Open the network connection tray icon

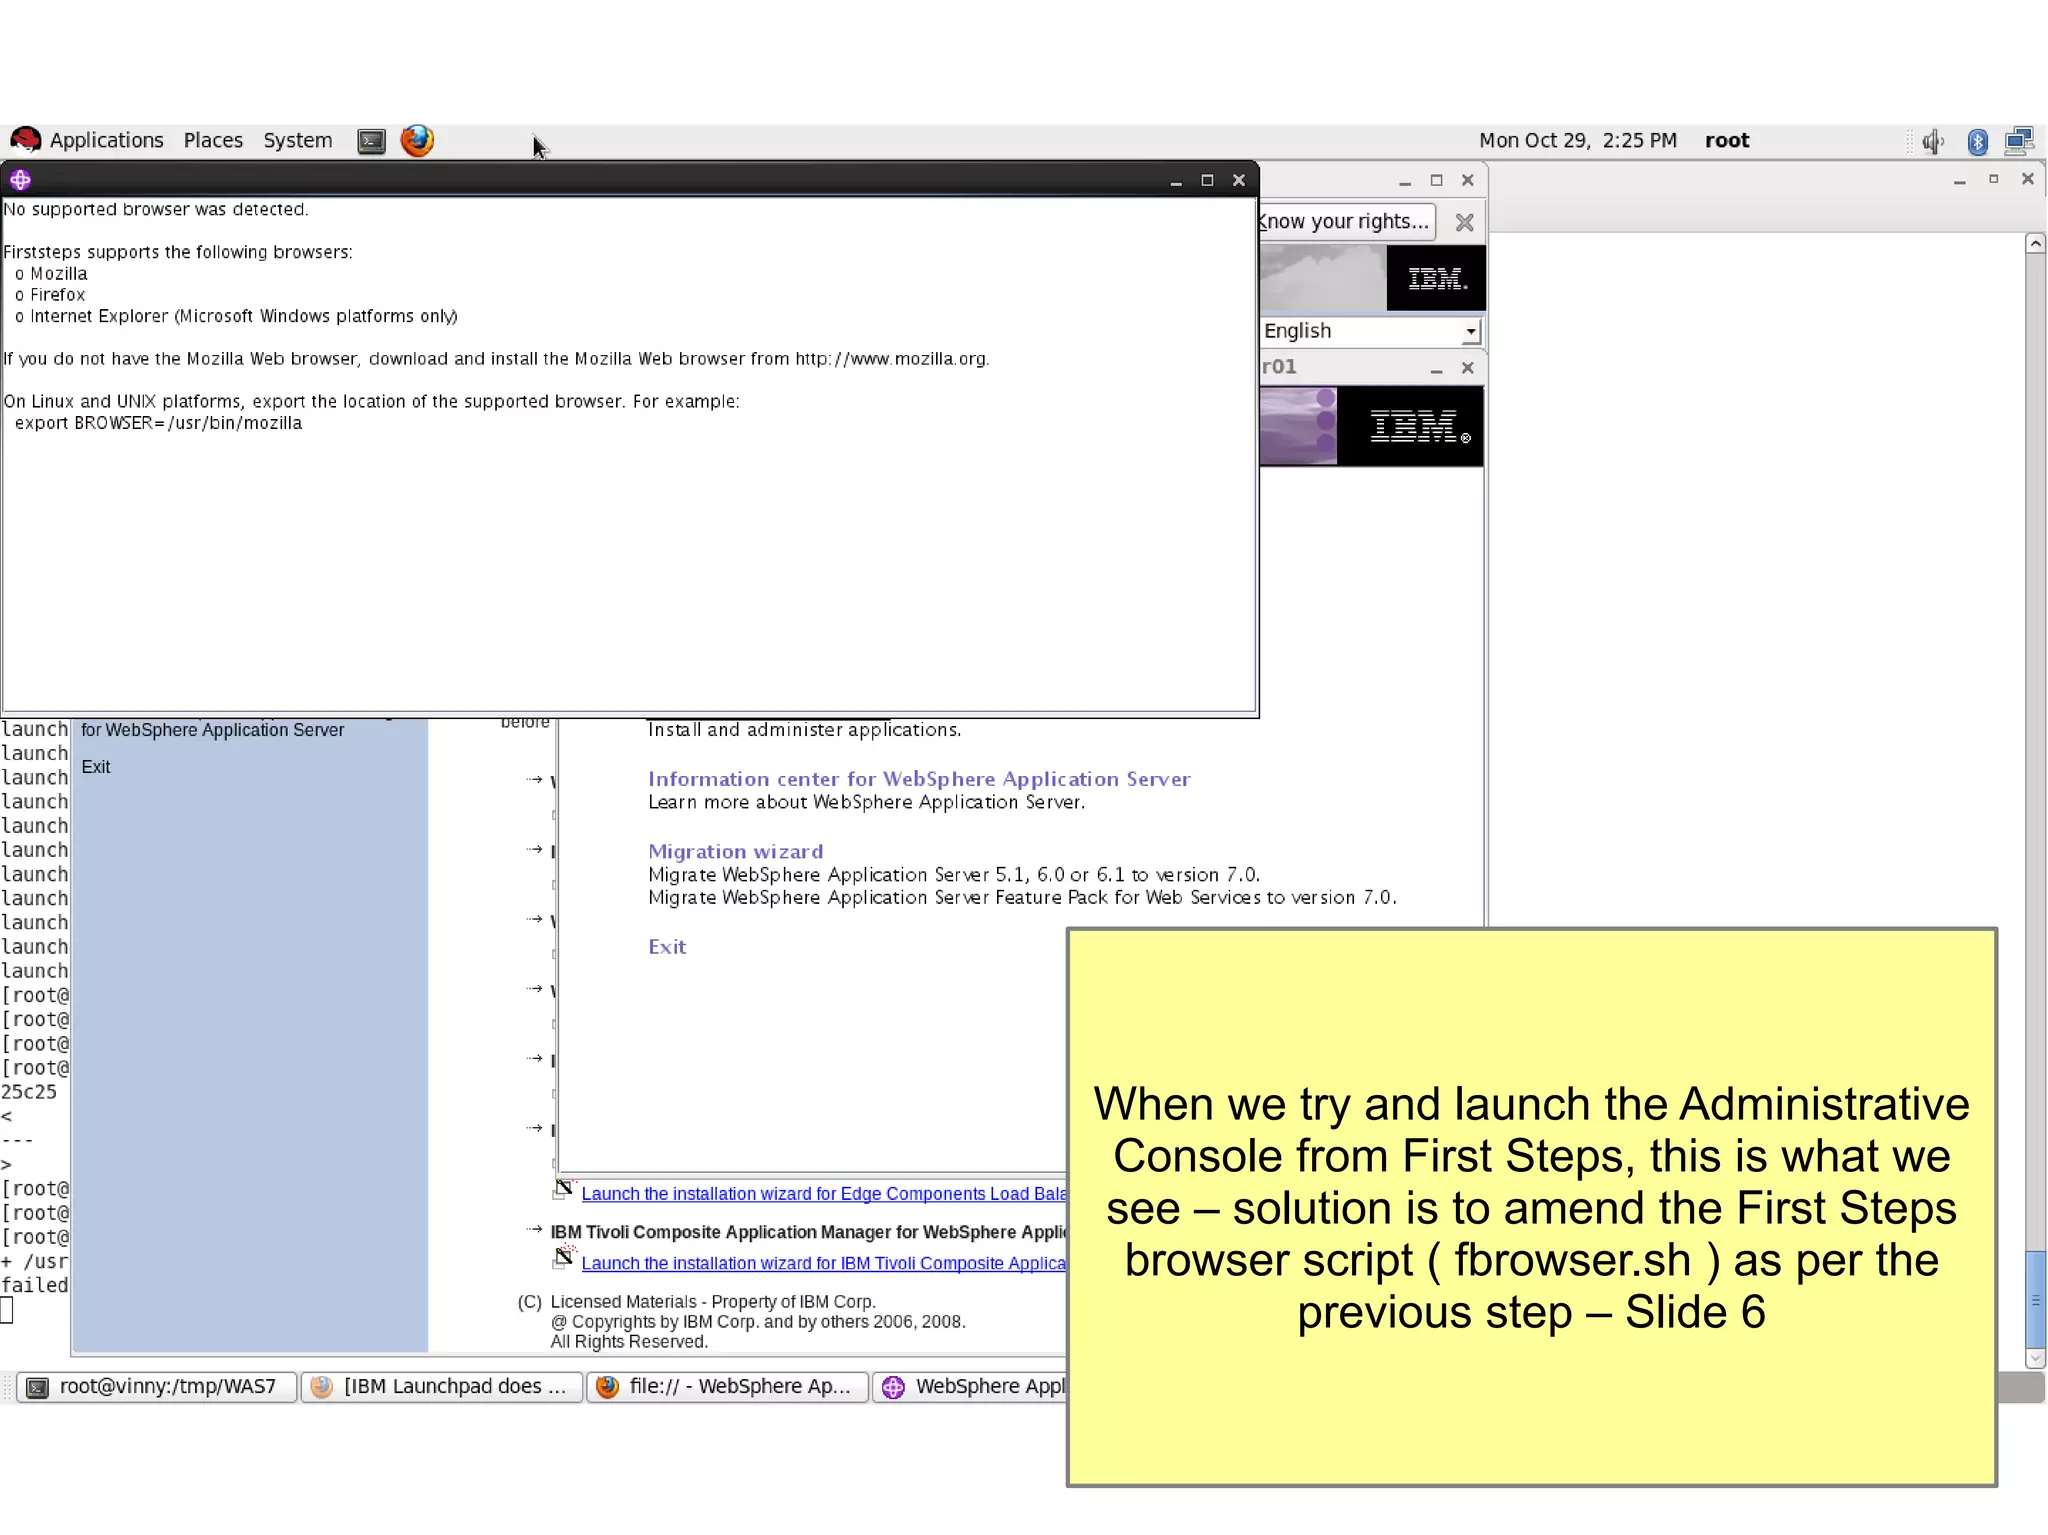[x=2019, y=141]
